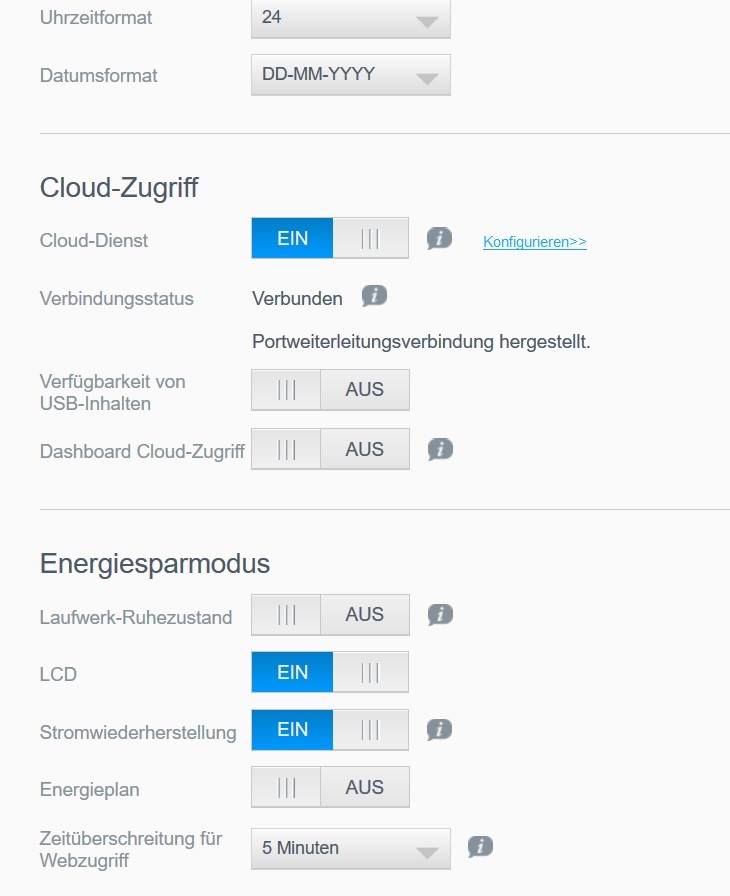Expand the 5 Minuten timeout dropdown
The height and width of the screenshot is (896, 730).
click(x=350, y=848)
